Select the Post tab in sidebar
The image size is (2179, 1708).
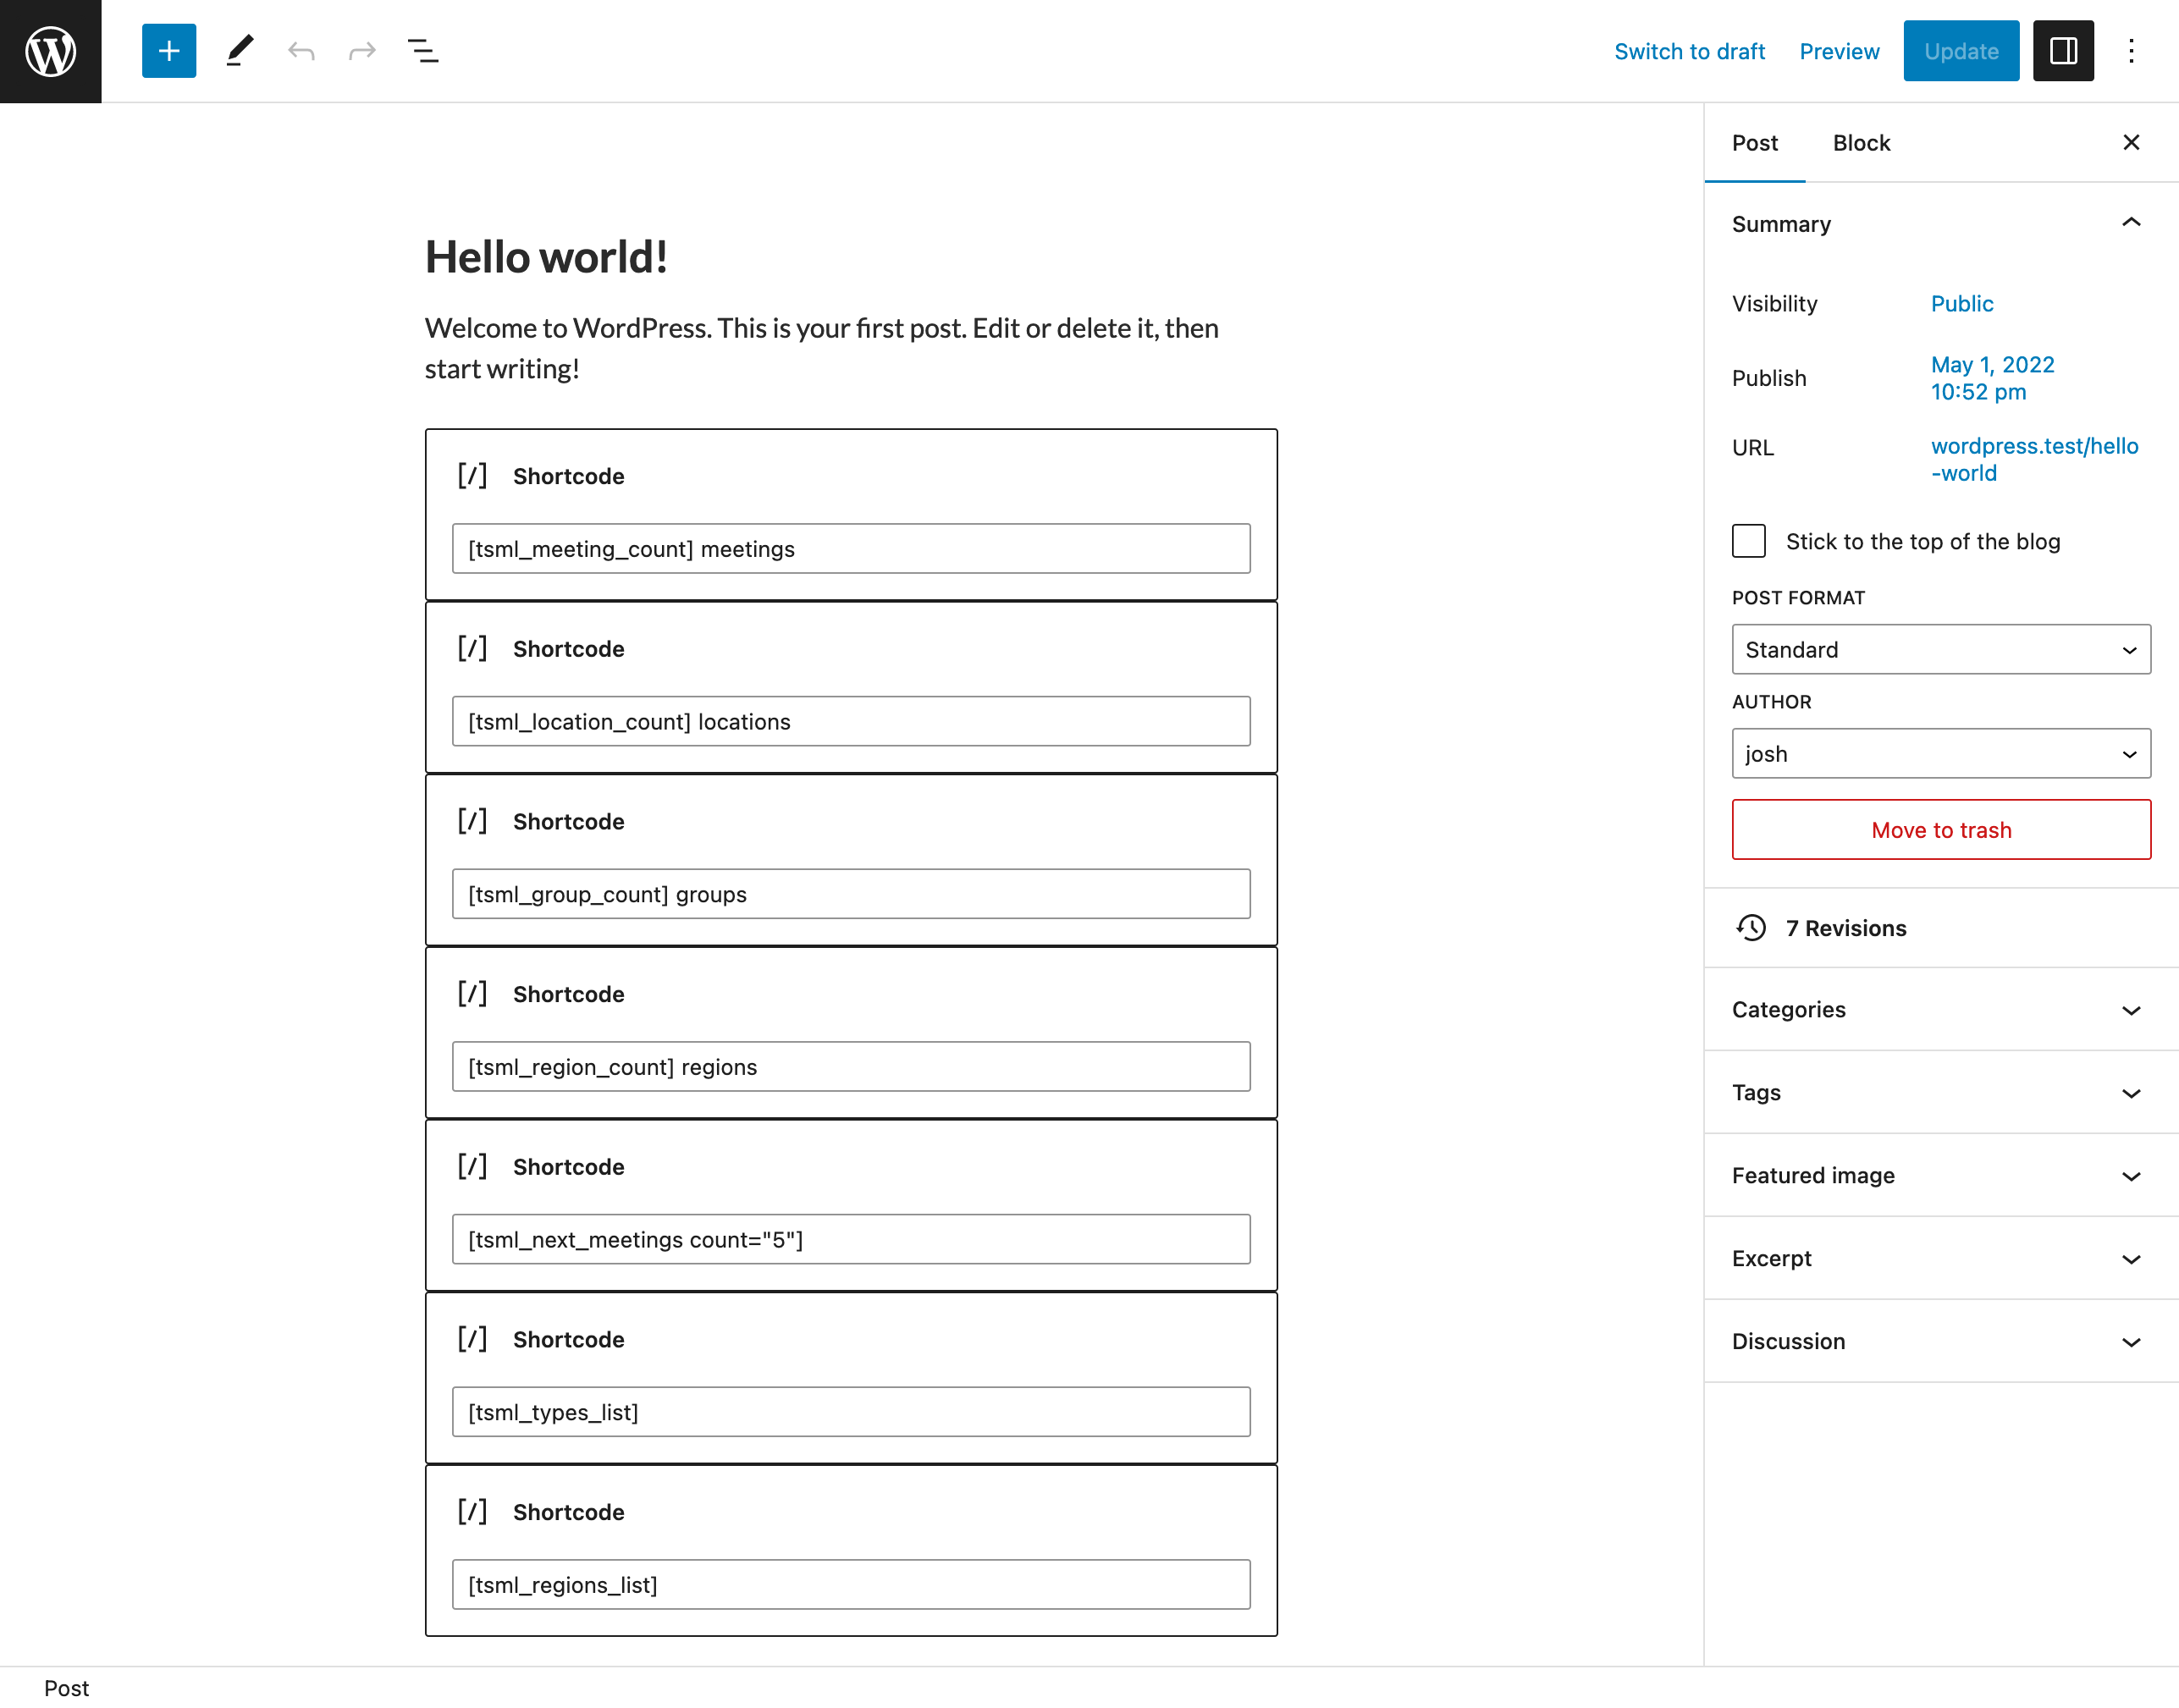point(1754,143)
